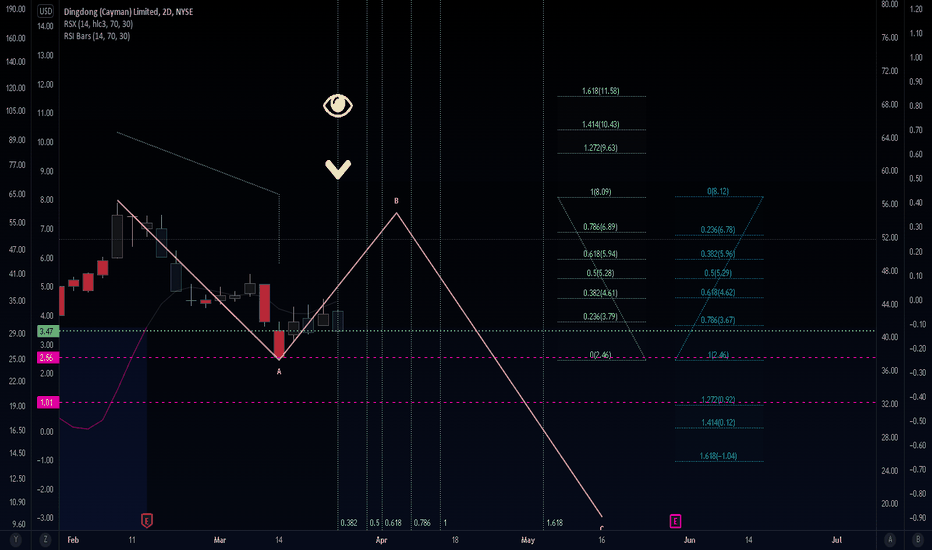Click the A auto-scale button

click(890, 540)
